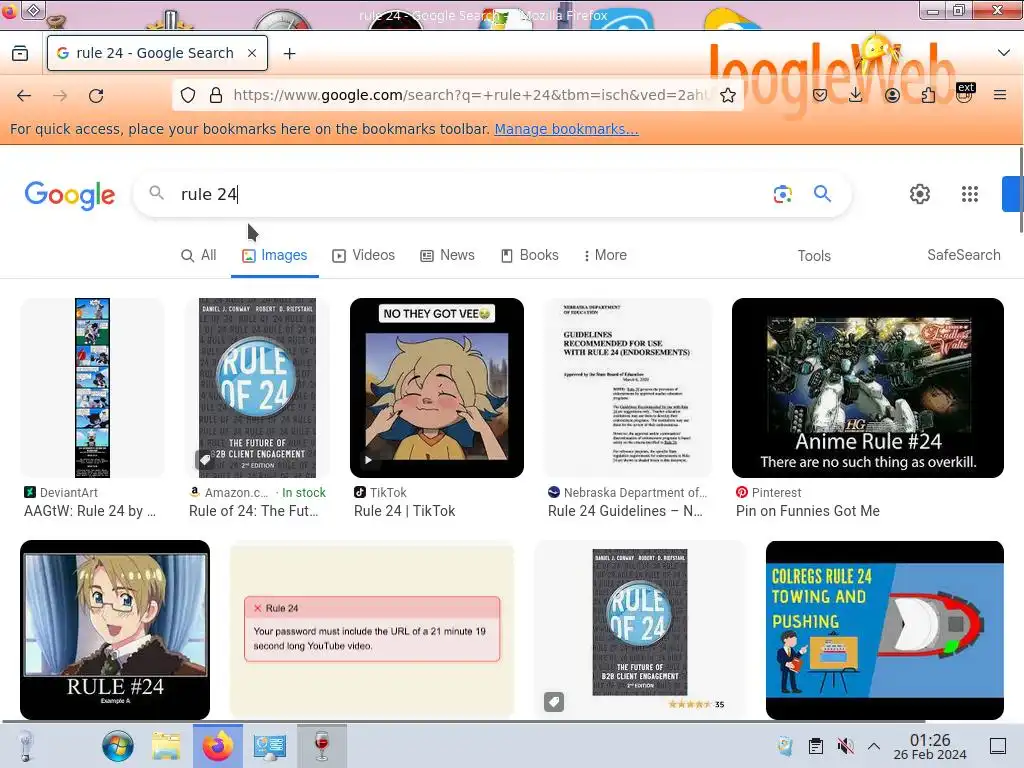Close the 'rule 24 - Google Search' tab
The height and width of the screenshot is (768, 1024).
[252, 53]
